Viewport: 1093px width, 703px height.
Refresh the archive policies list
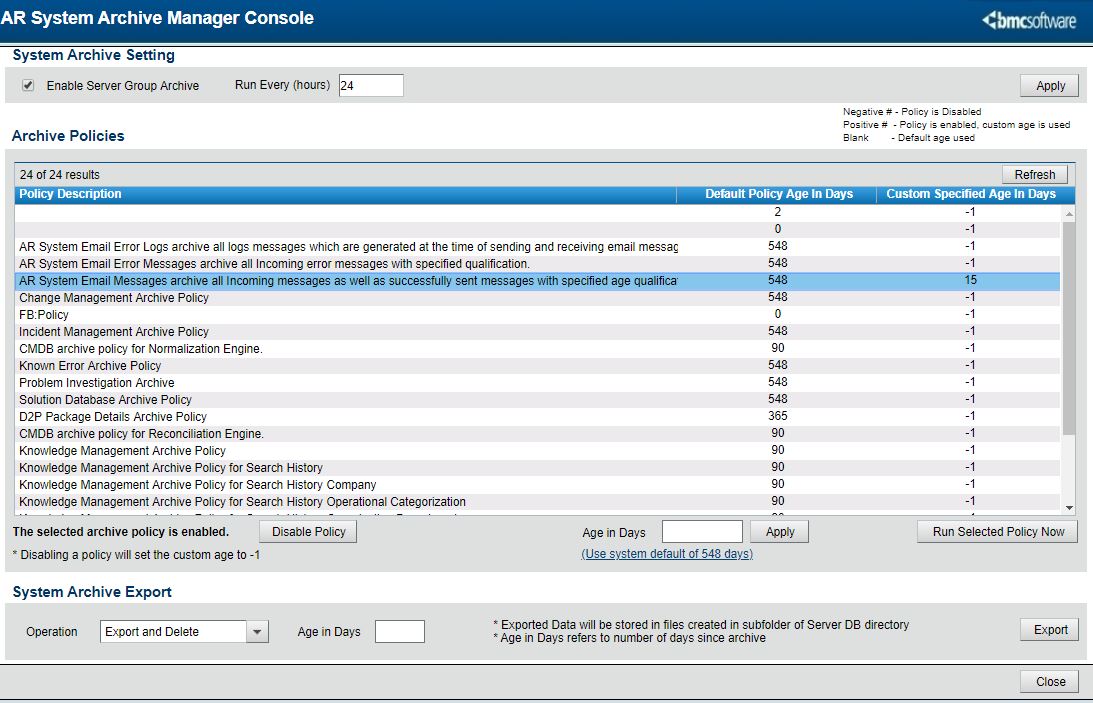[1034, 175]
